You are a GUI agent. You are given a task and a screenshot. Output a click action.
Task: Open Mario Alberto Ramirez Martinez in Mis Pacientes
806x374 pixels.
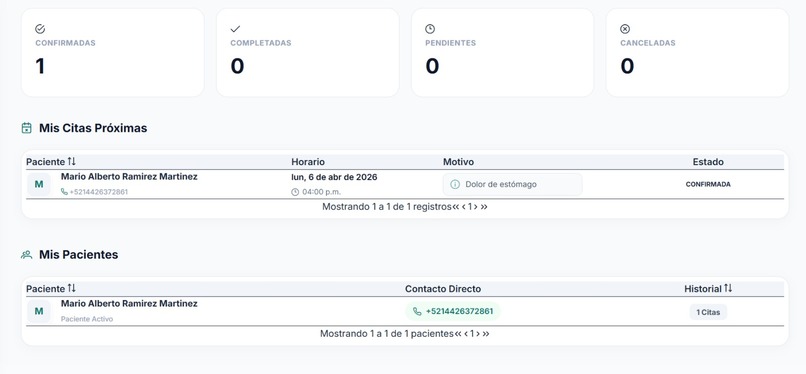point(129,304)
